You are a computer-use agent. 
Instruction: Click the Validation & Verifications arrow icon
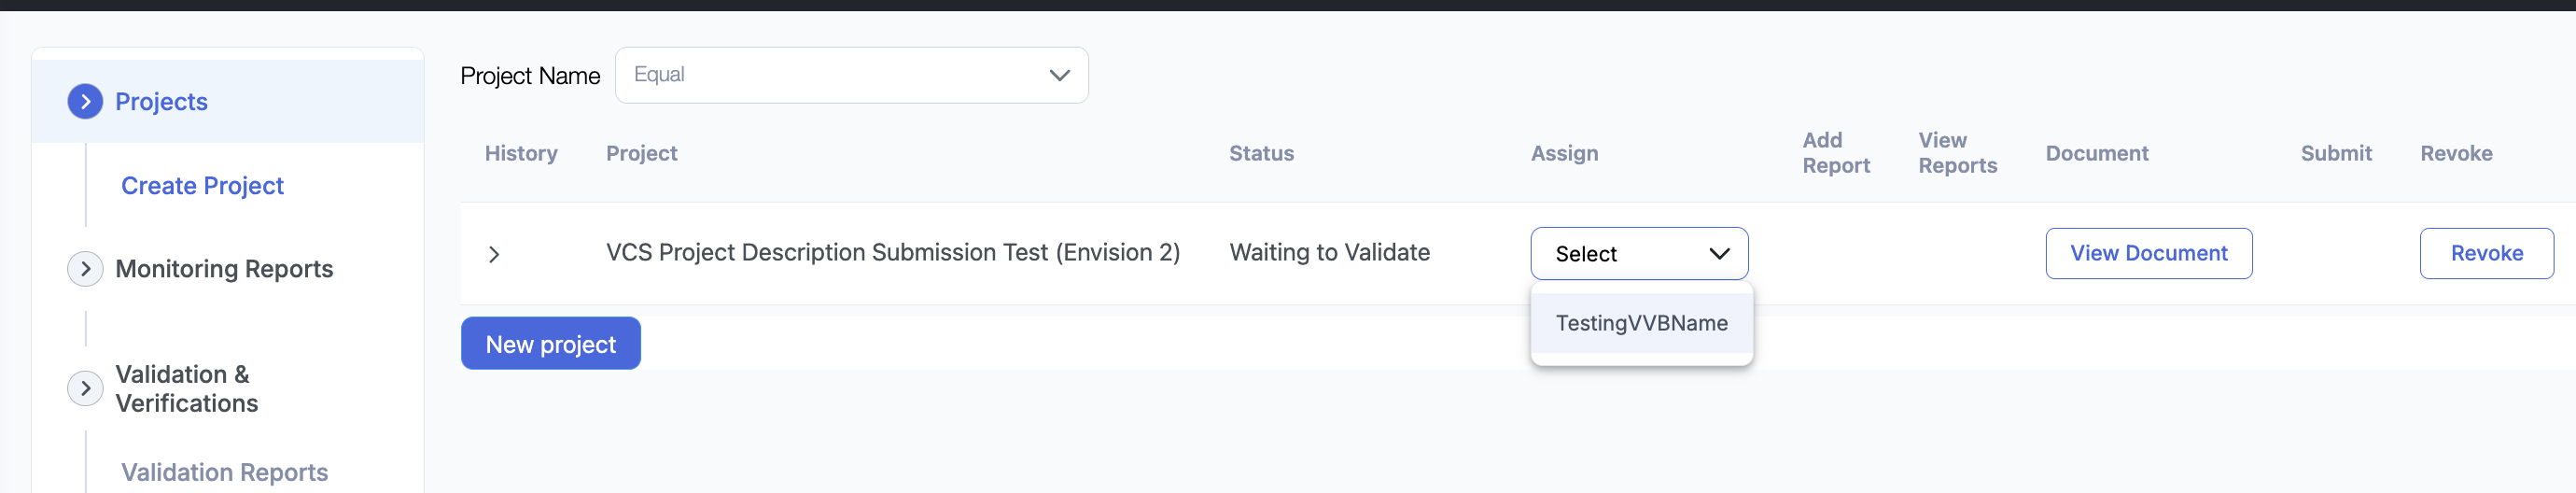point(85,388)
